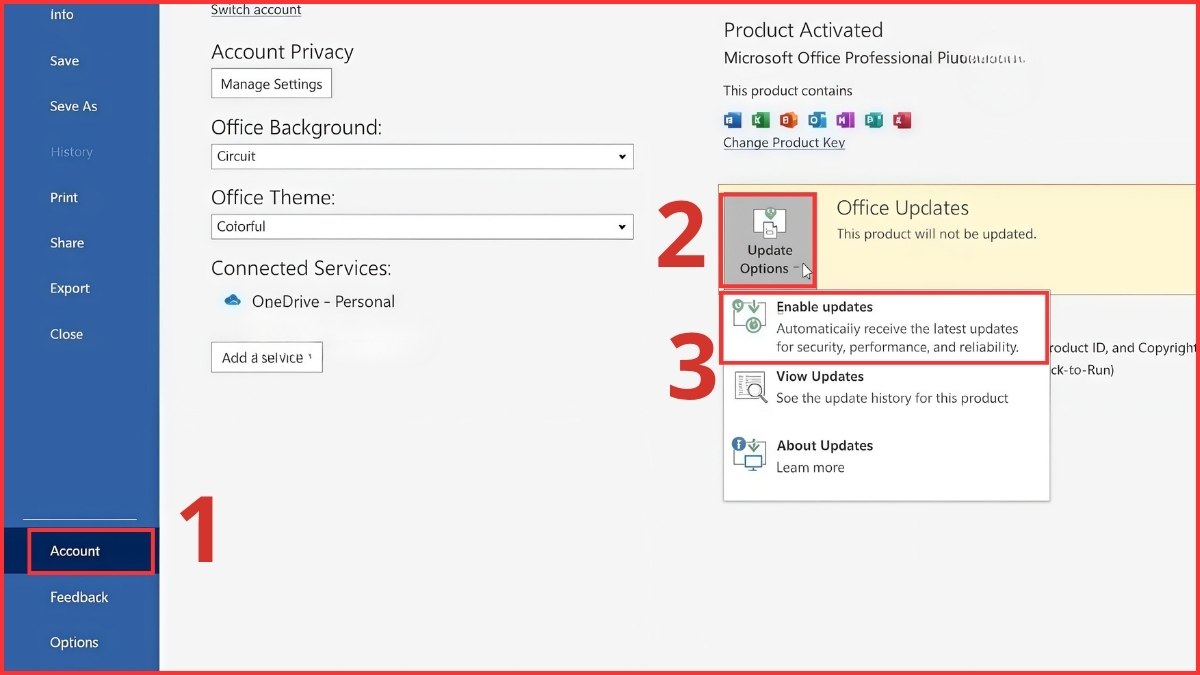1200x675 pixels.
Task: Click the red Access app icon
Action: [x=902, y=121]
